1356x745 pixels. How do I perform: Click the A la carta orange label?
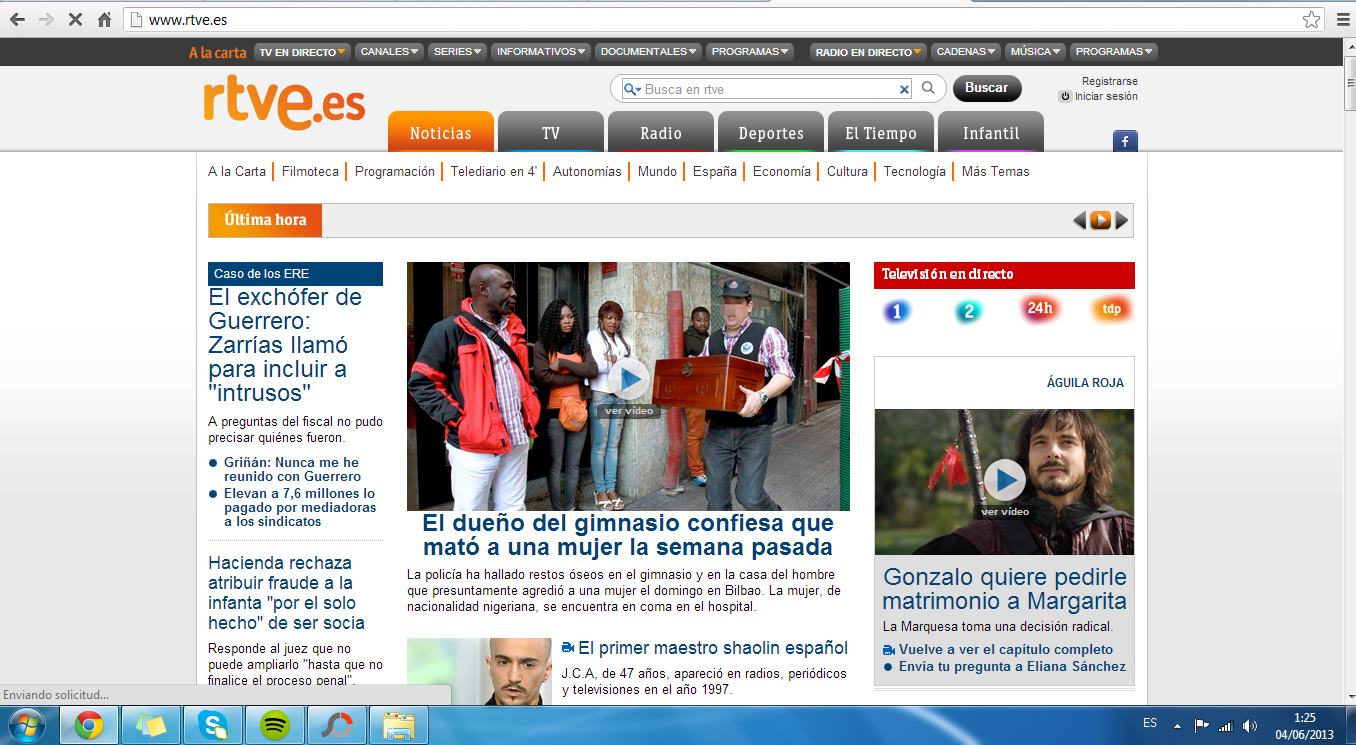coord(217,52)
